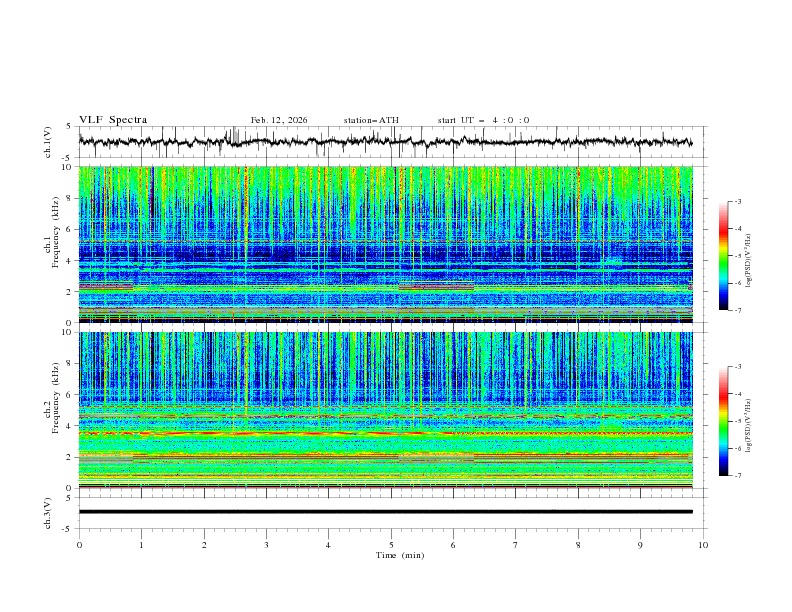Click the upper spectrogram's PSD color bar
The image size is (792, 612).
(x=723, y=256)
